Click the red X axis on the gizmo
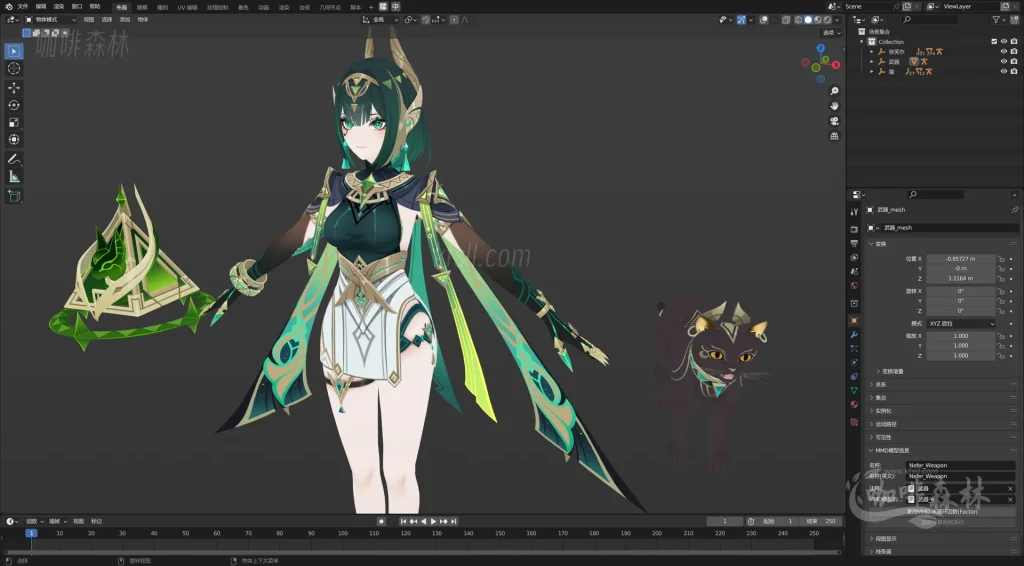The image size is (1024, 566). [x=836, y=65]
